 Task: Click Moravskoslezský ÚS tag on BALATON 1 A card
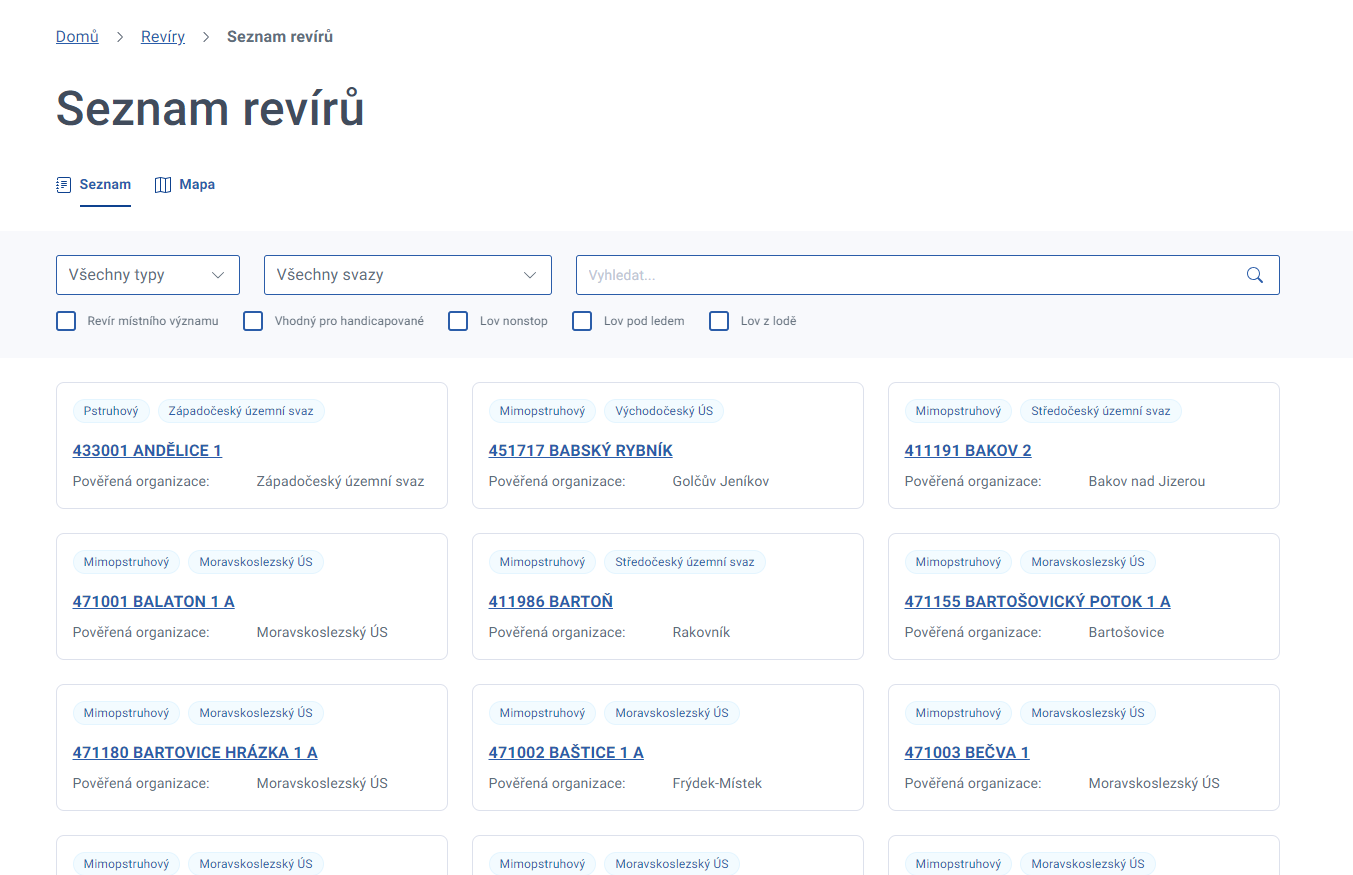coord(256,562)
